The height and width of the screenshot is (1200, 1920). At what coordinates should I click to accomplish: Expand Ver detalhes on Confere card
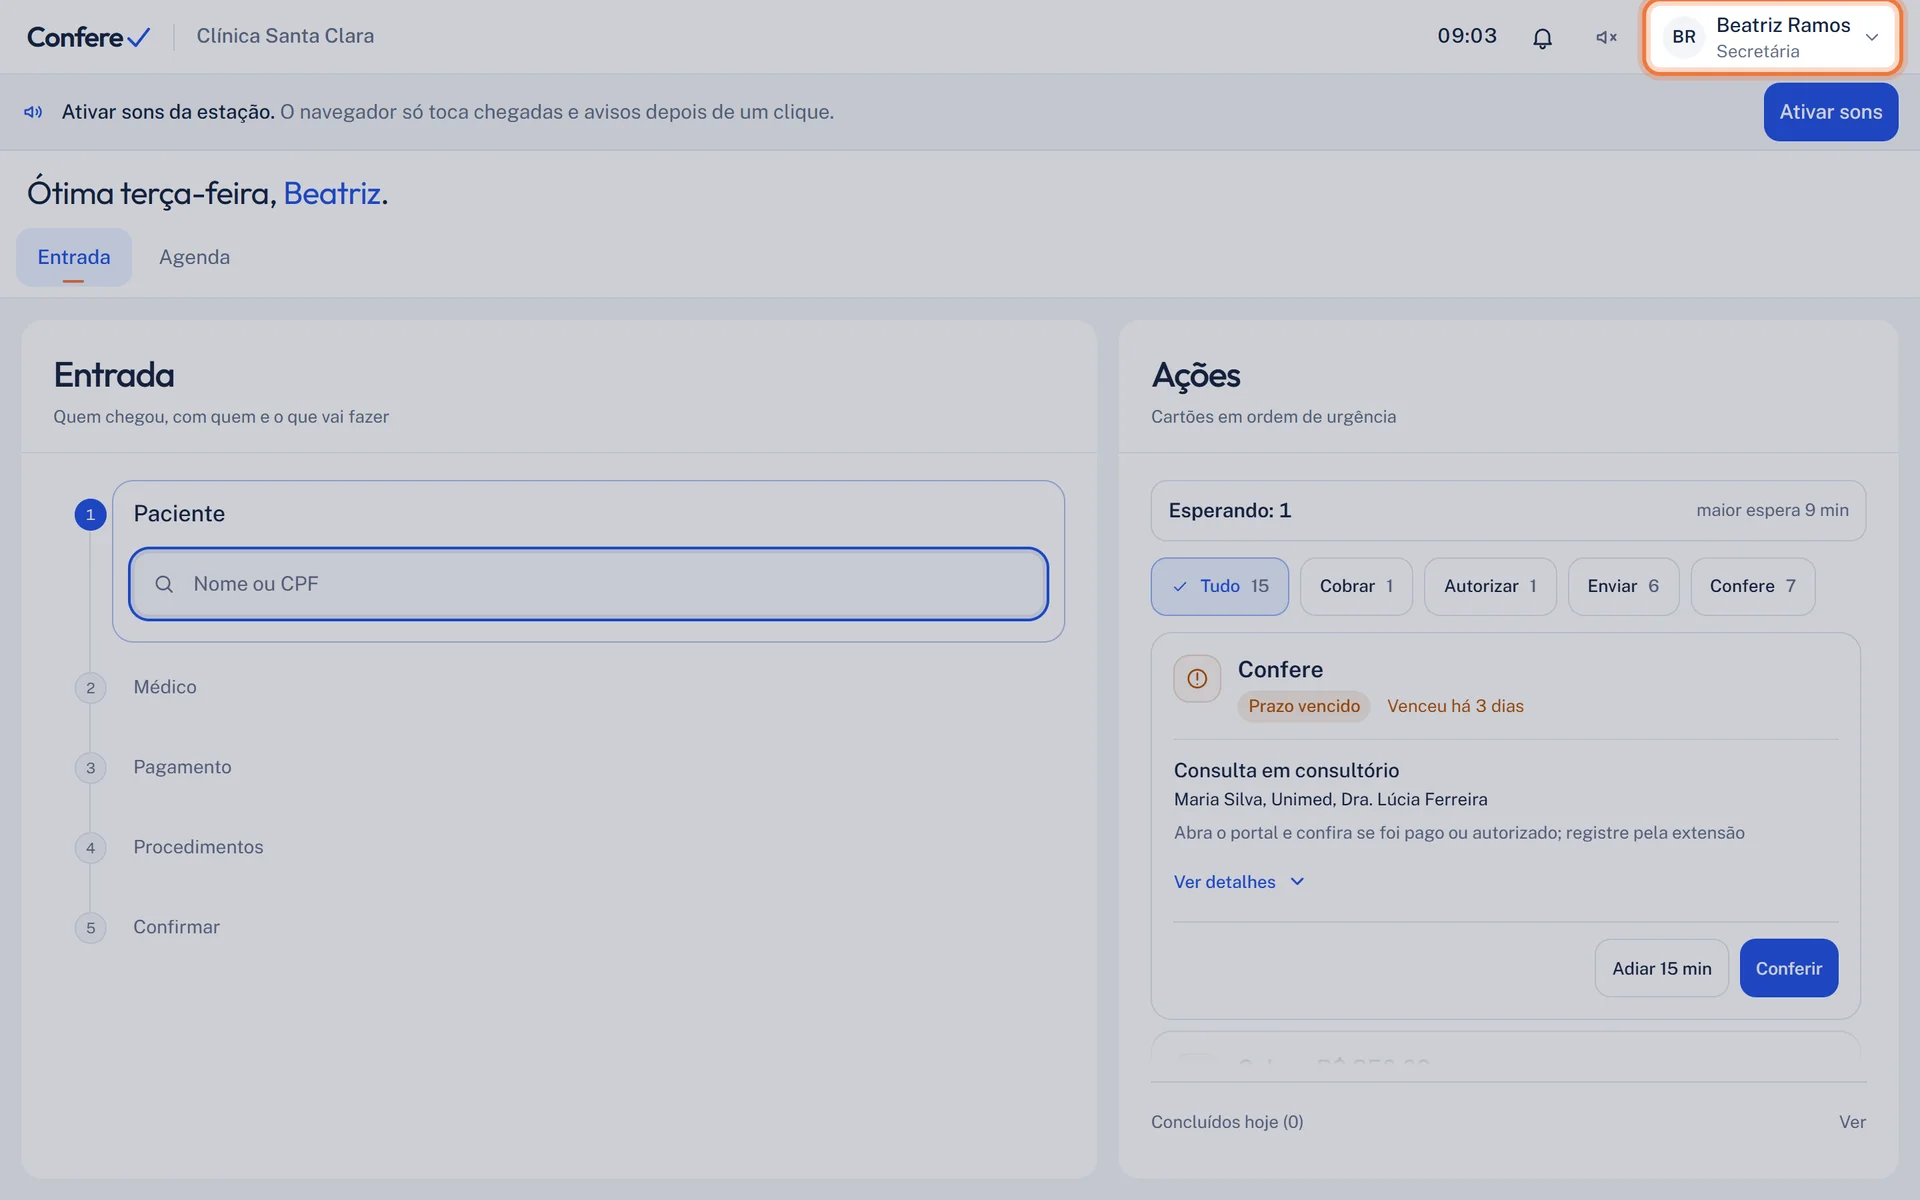[1239, 882]
